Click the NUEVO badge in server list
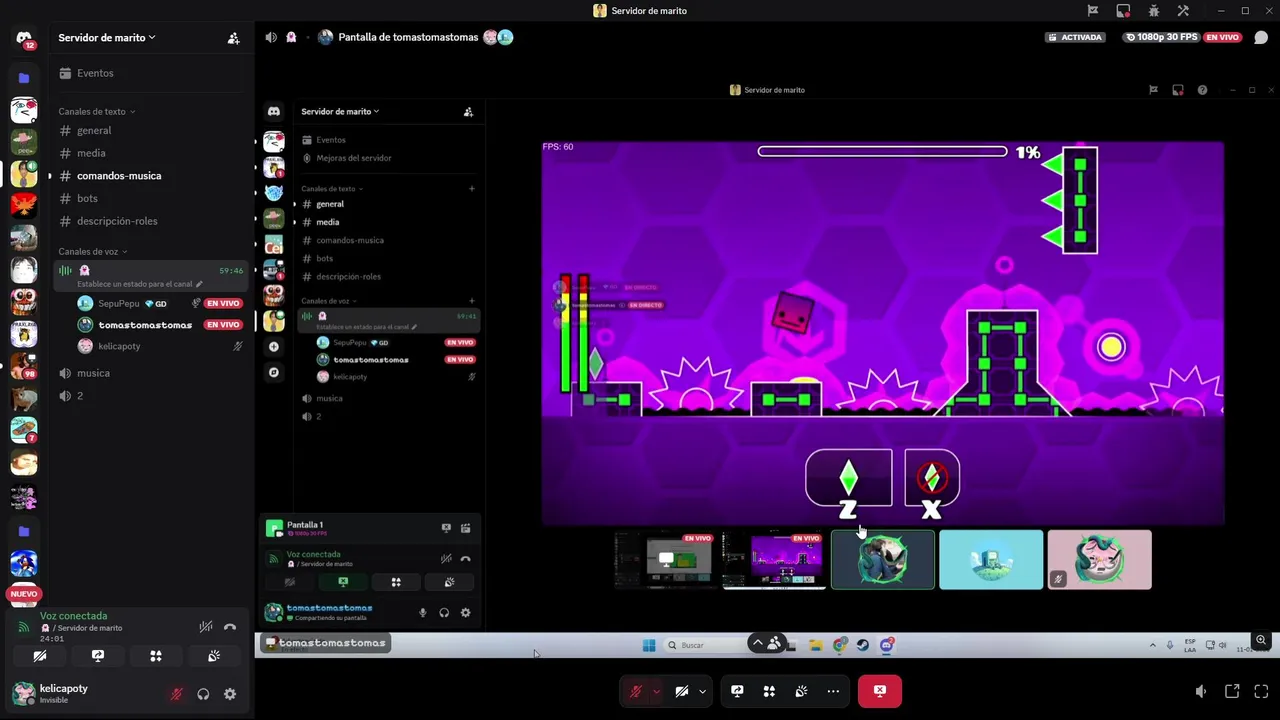 [24, 594]
